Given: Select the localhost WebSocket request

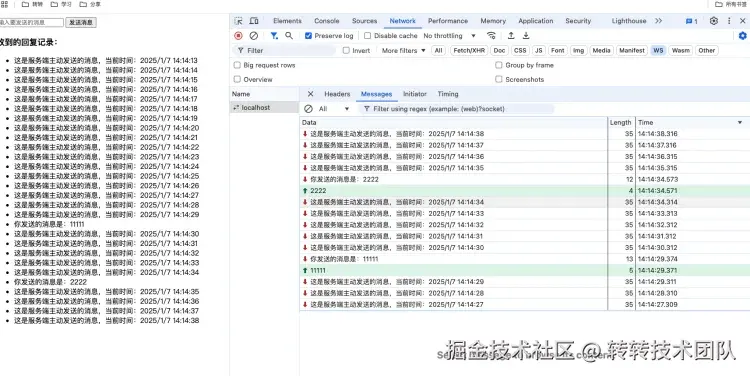Looking at the screenshot, I should pos(264,108).
